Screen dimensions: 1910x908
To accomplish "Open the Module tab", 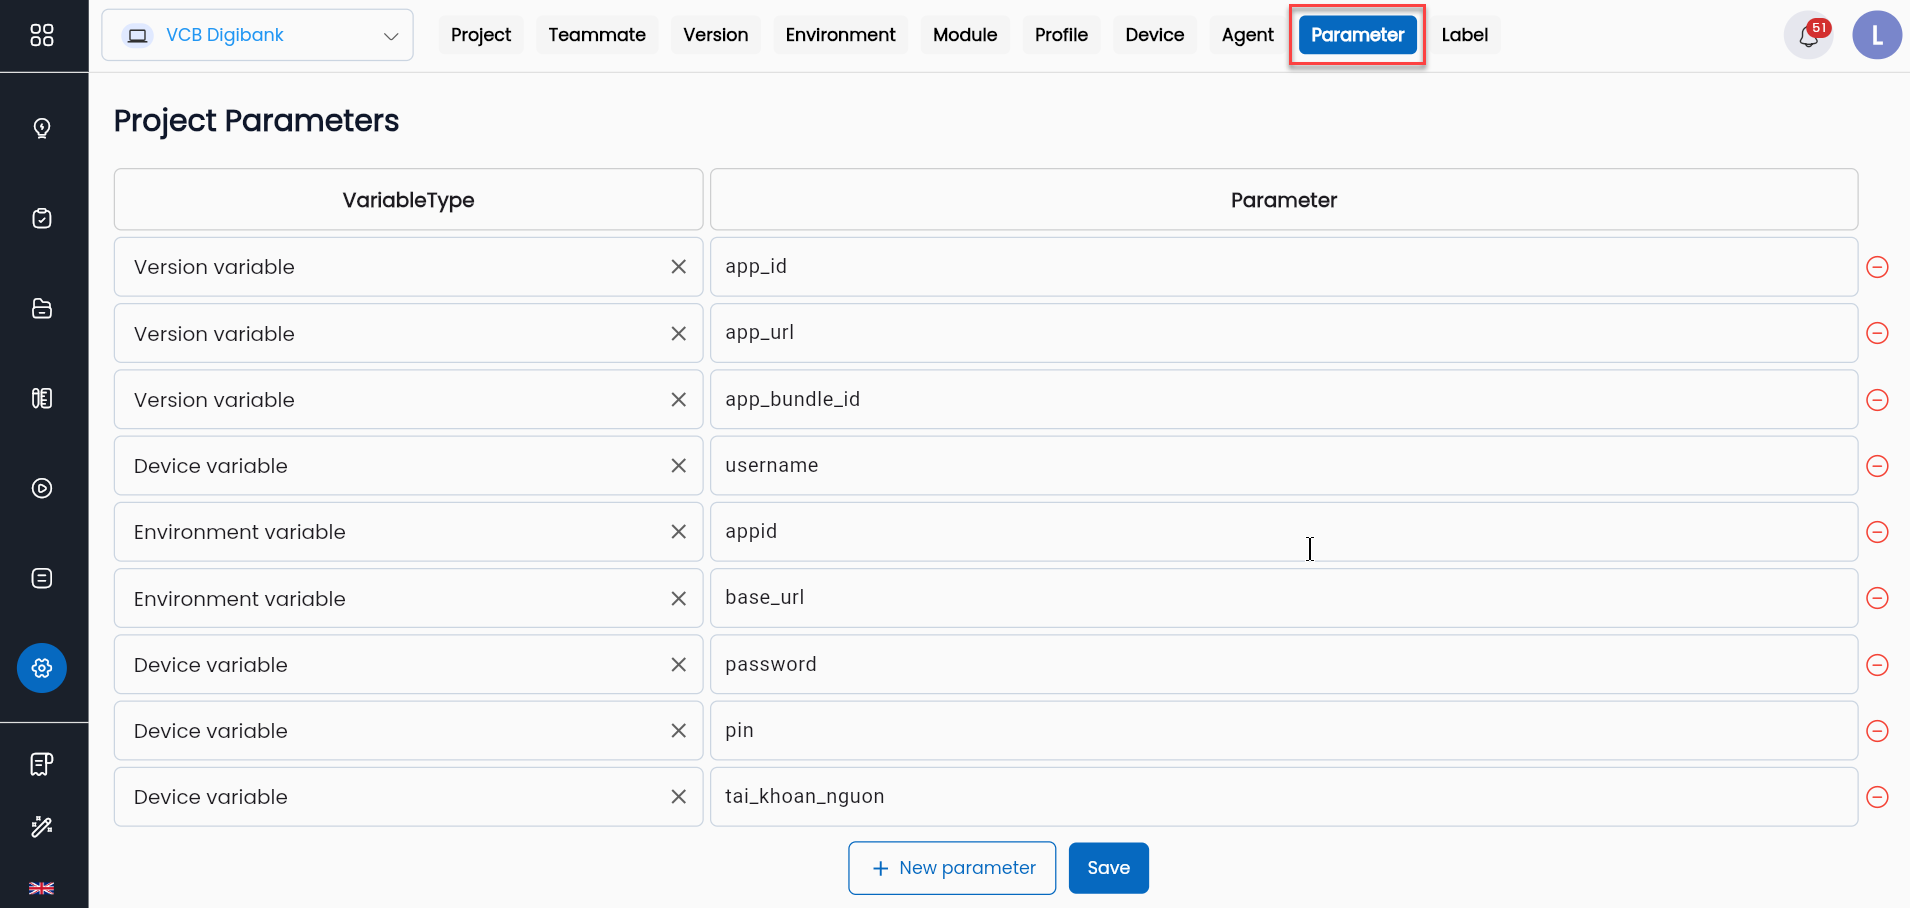I will pos(965,35).
